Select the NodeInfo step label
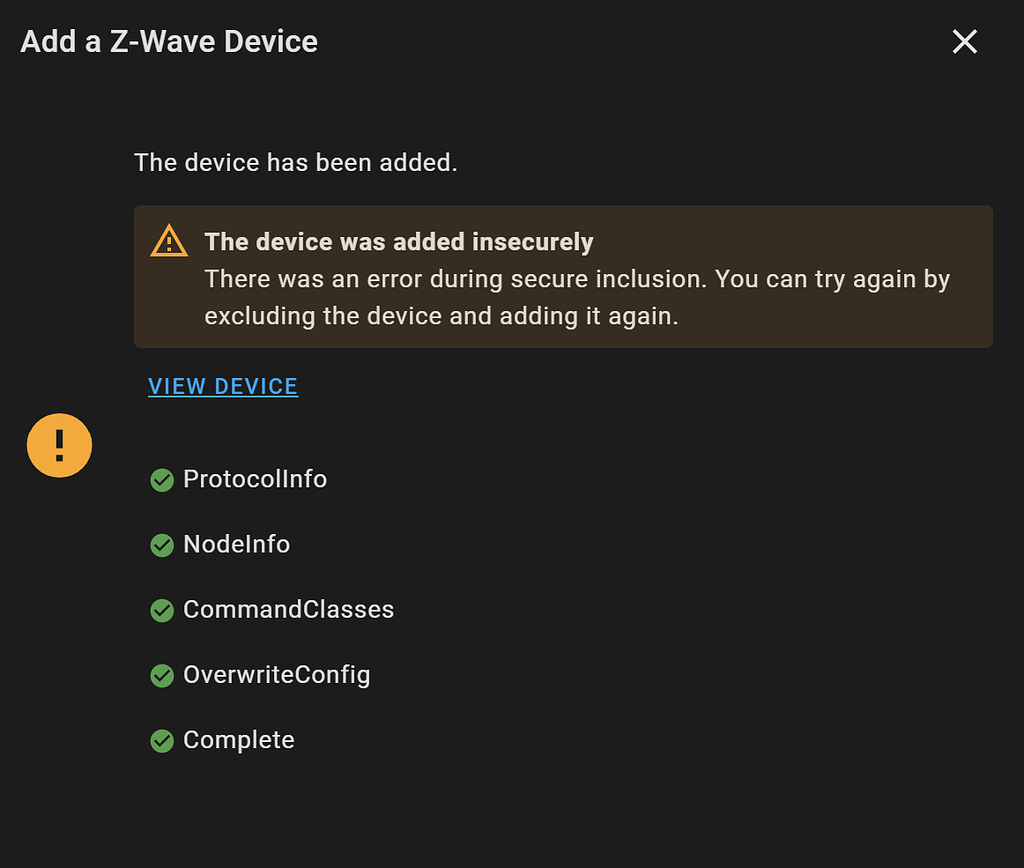Viewport: 1024px width, 868px height. tap(236, 545)
